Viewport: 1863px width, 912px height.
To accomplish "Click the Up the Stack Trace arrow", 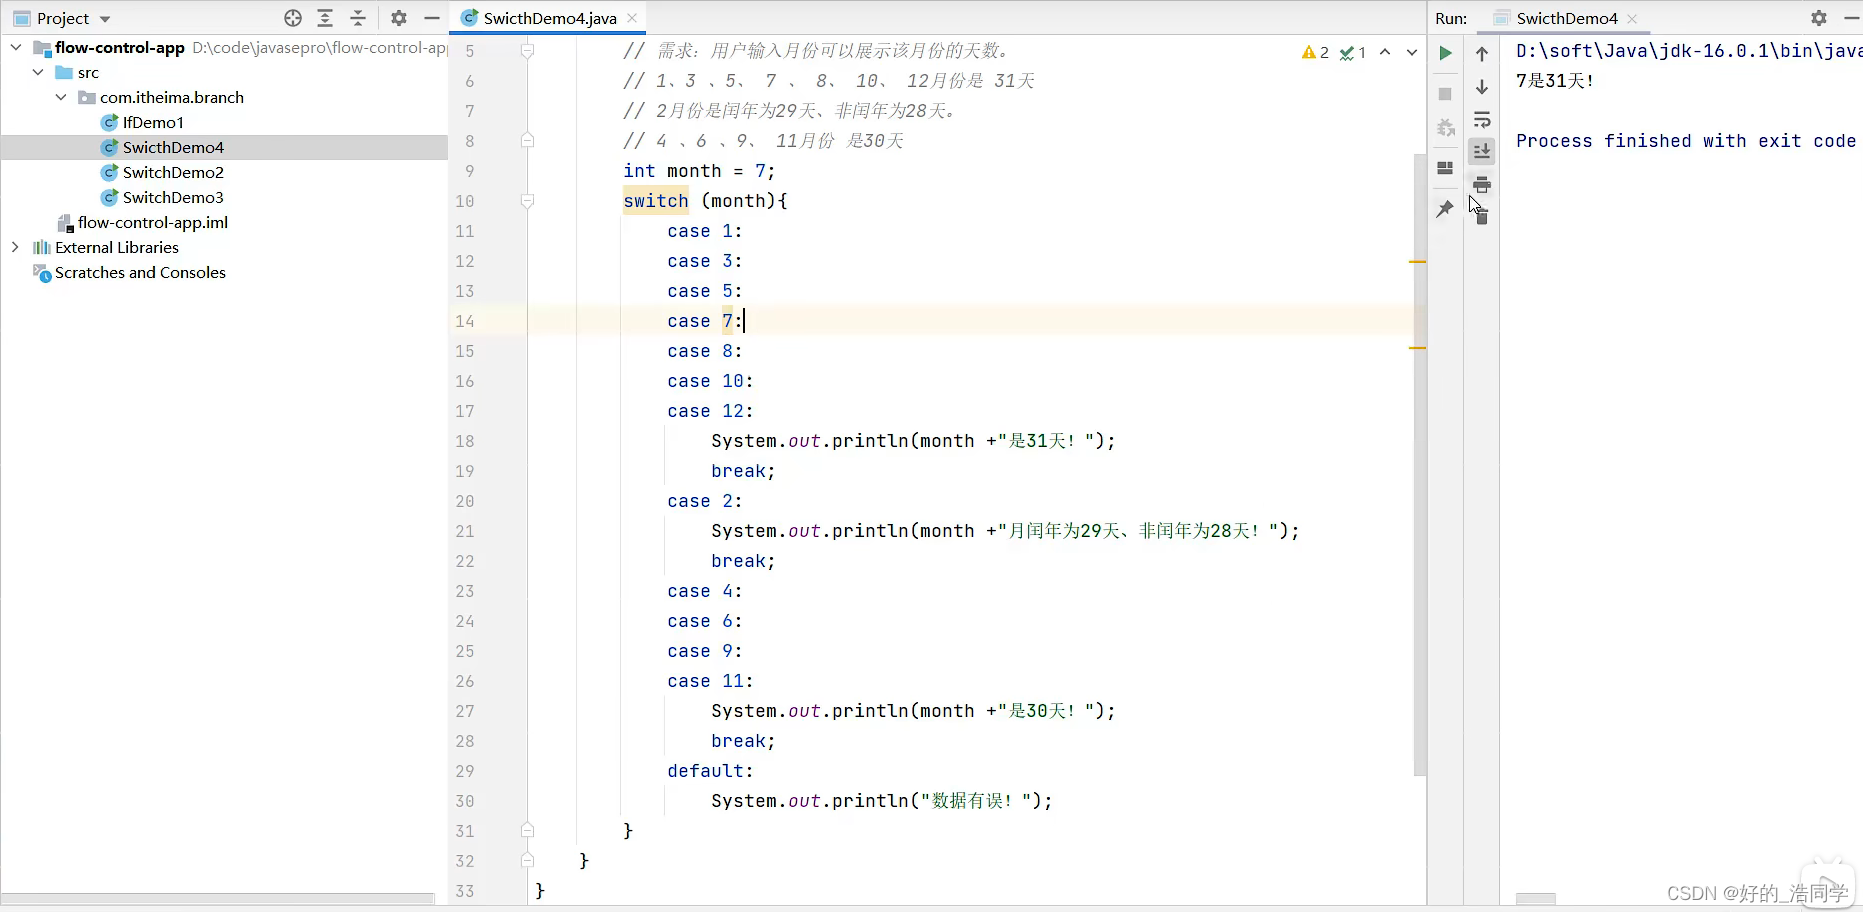I will (1482, 54).
